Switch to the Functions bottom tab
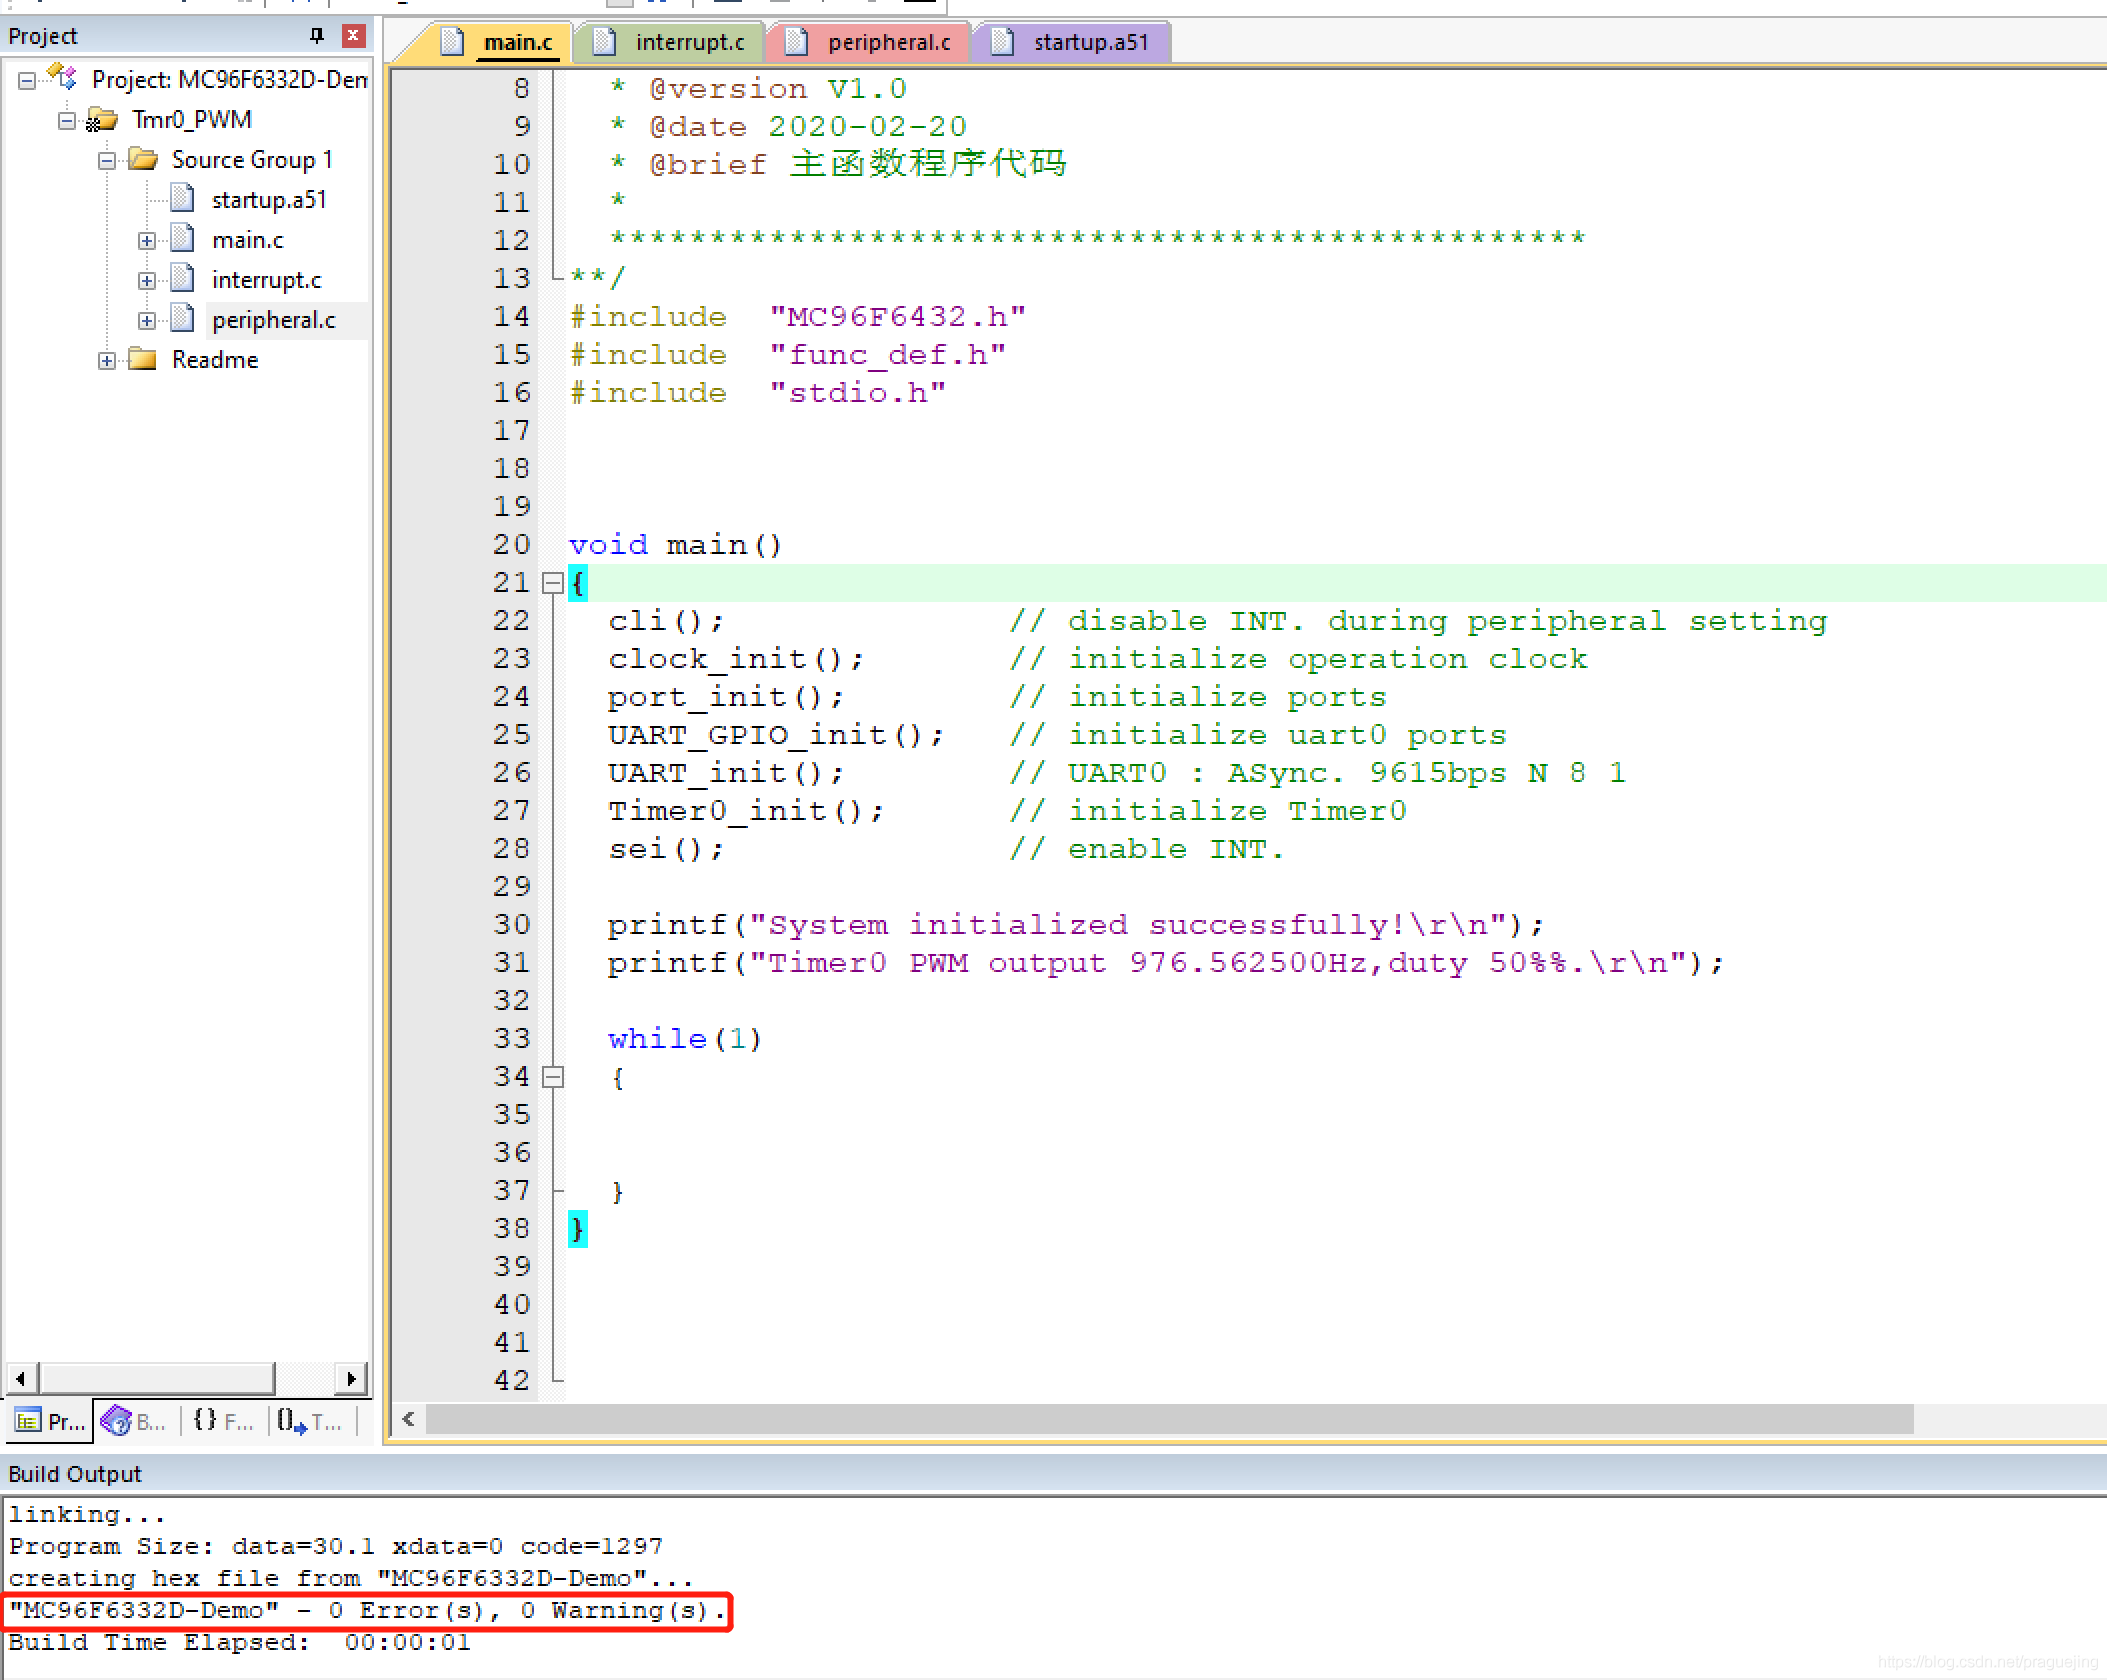Screen dimensions: 2107x1680 pyautogui.click(x=223, y=1421)
